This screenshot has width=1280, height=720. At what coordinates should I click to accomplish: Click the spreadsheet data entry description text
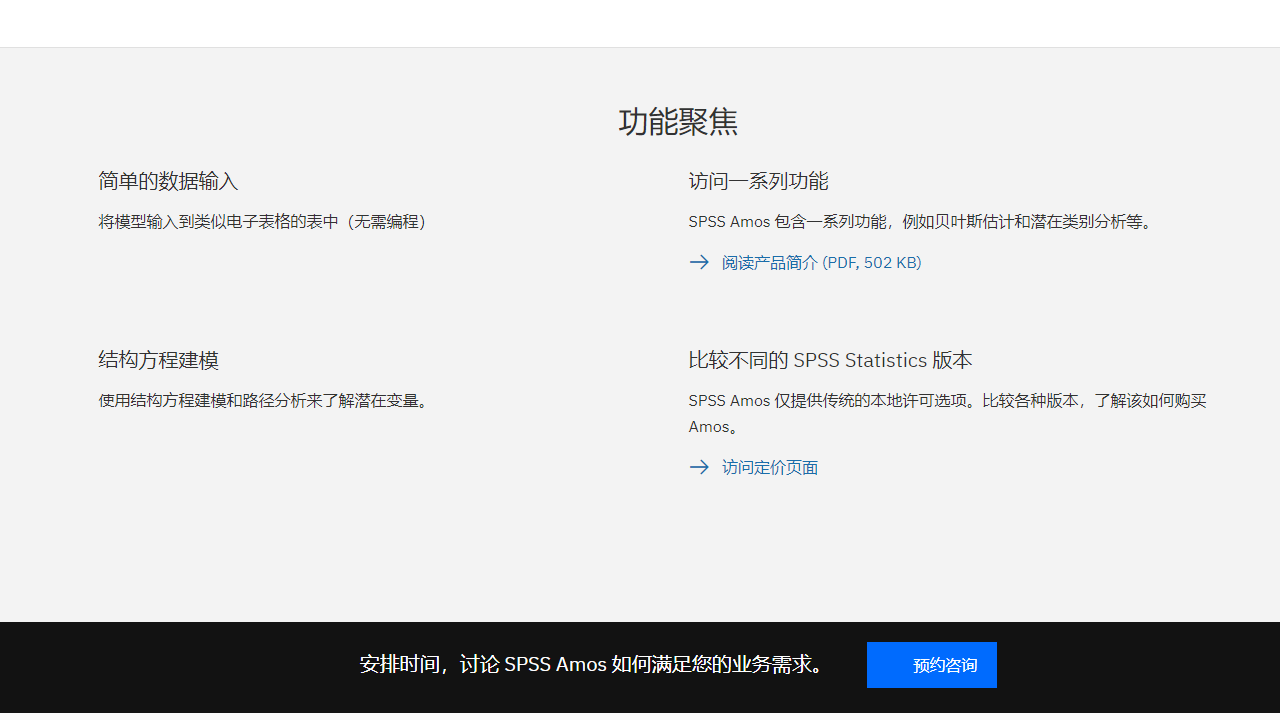tap(262, 221)
